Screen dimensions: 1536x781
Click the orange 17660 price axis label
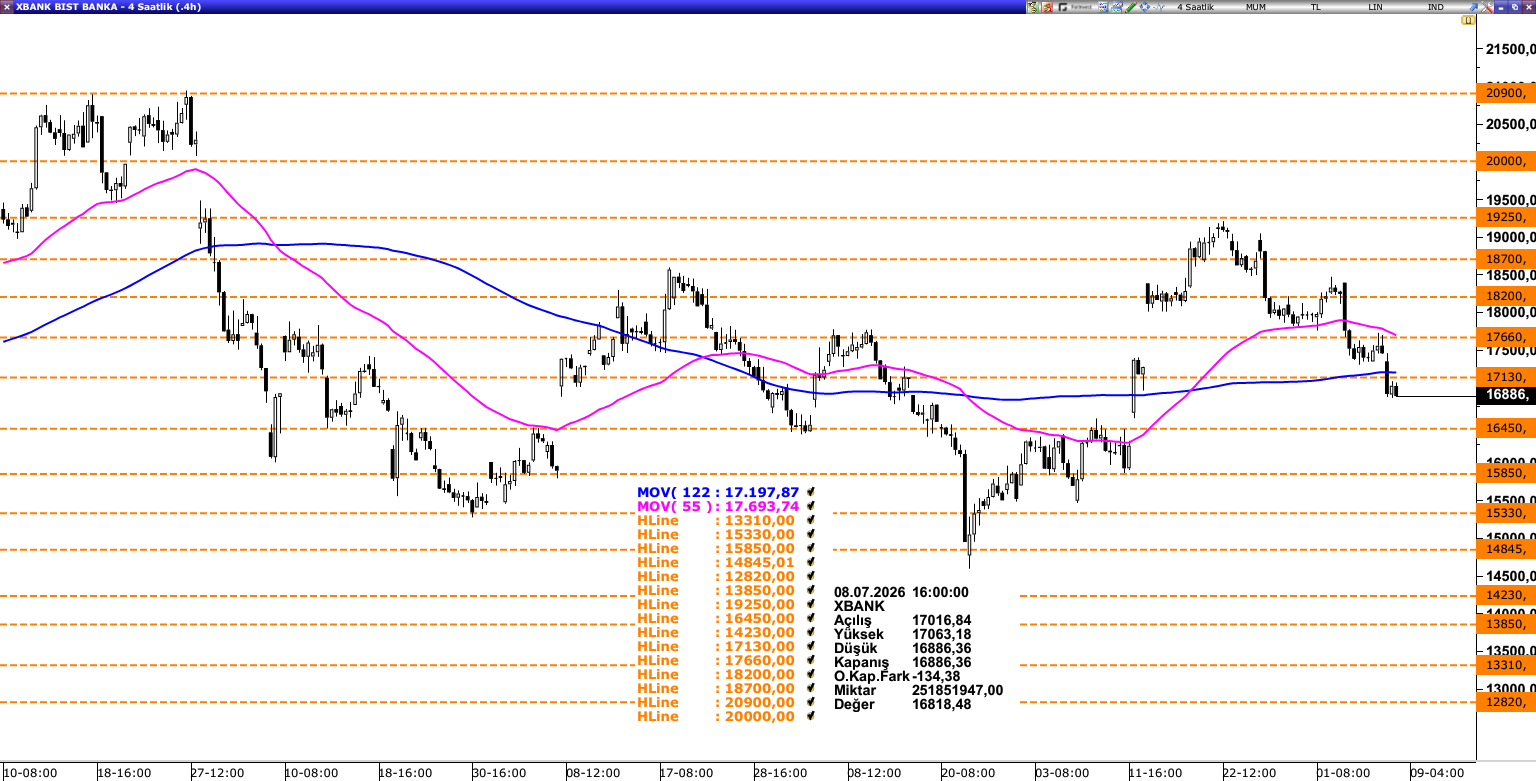click(x=1506, y=337)
